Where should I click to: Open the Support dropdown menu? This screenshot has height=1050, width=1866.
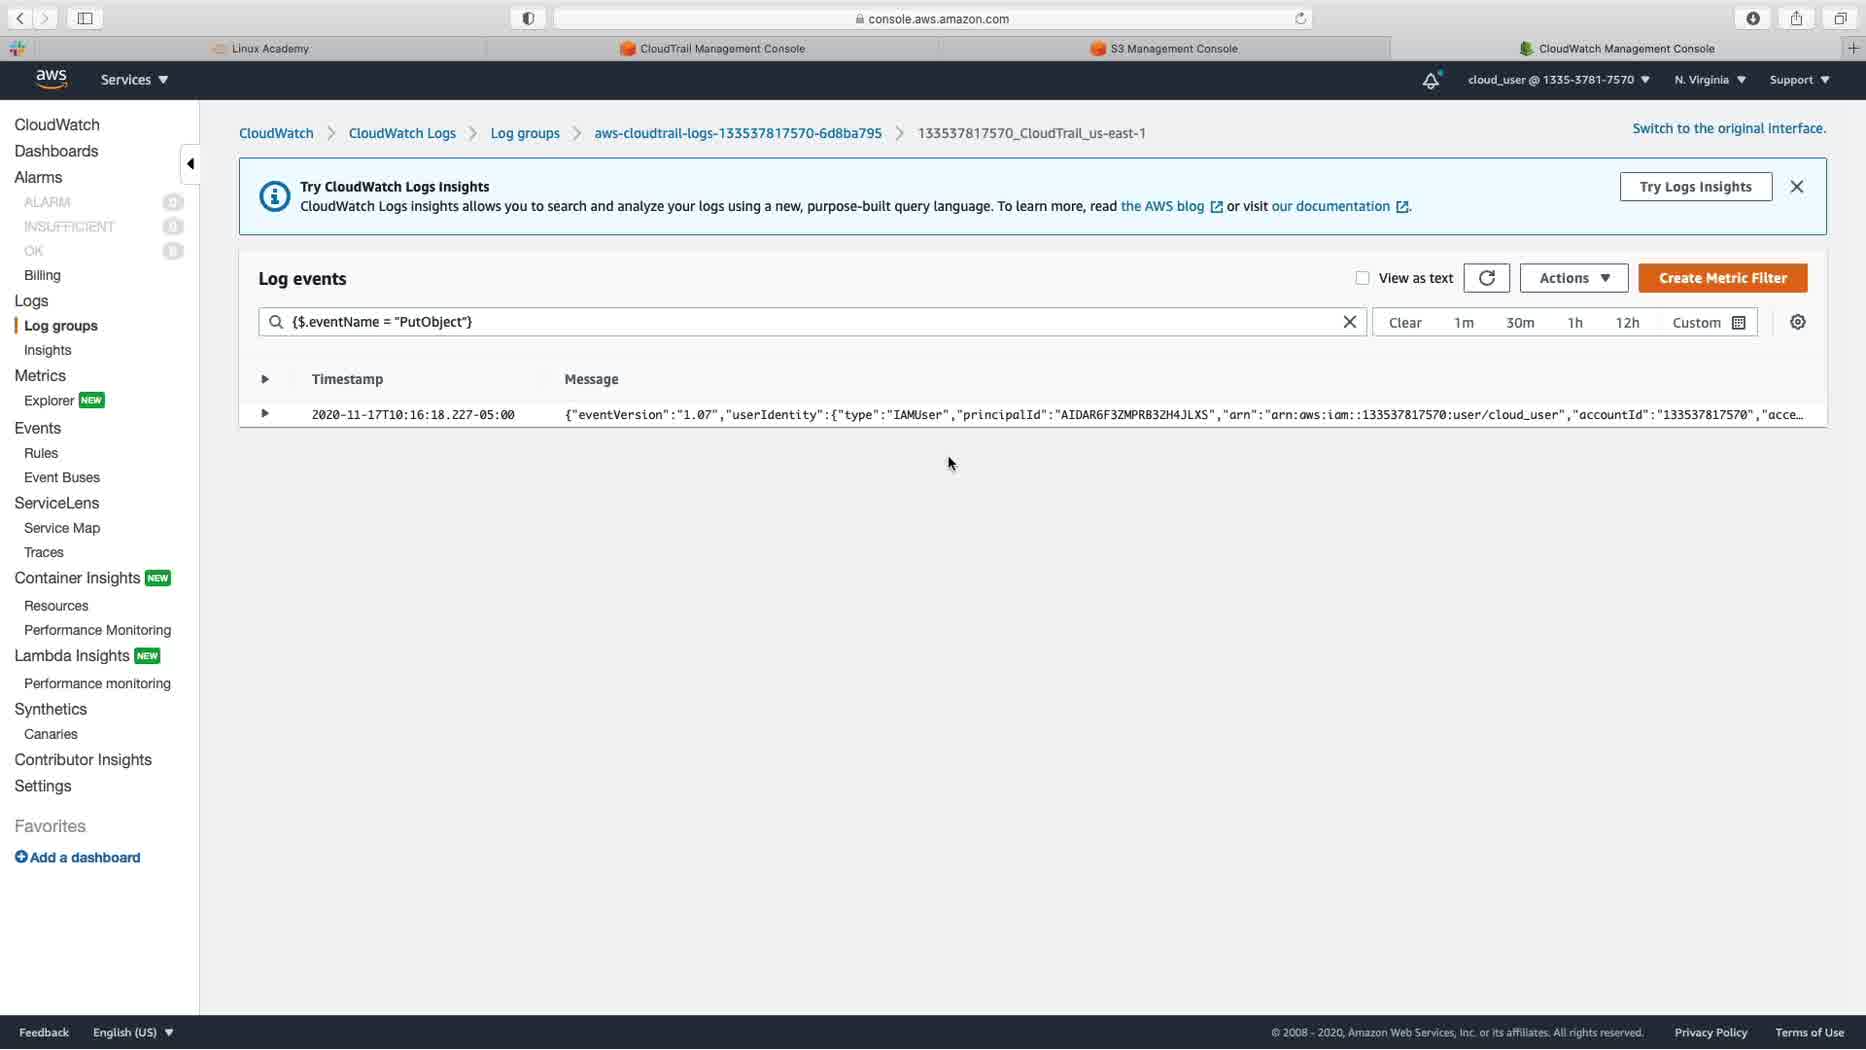(1799, 80)
